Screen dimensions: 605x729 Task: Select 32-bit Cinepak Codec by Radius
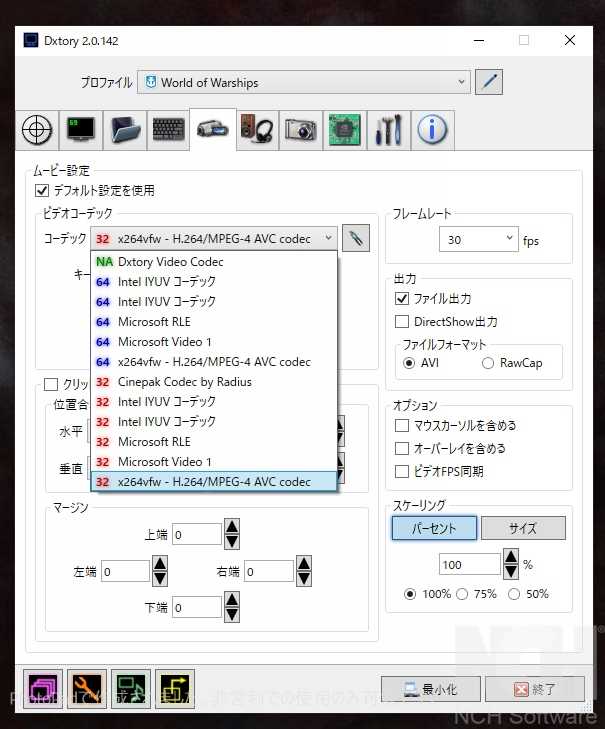point(213,382)
